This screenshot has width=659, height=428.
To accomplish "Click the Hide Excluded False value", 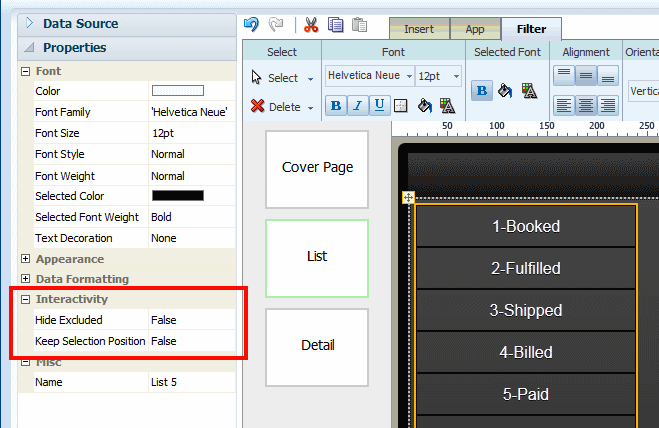I will pos(192,320).
